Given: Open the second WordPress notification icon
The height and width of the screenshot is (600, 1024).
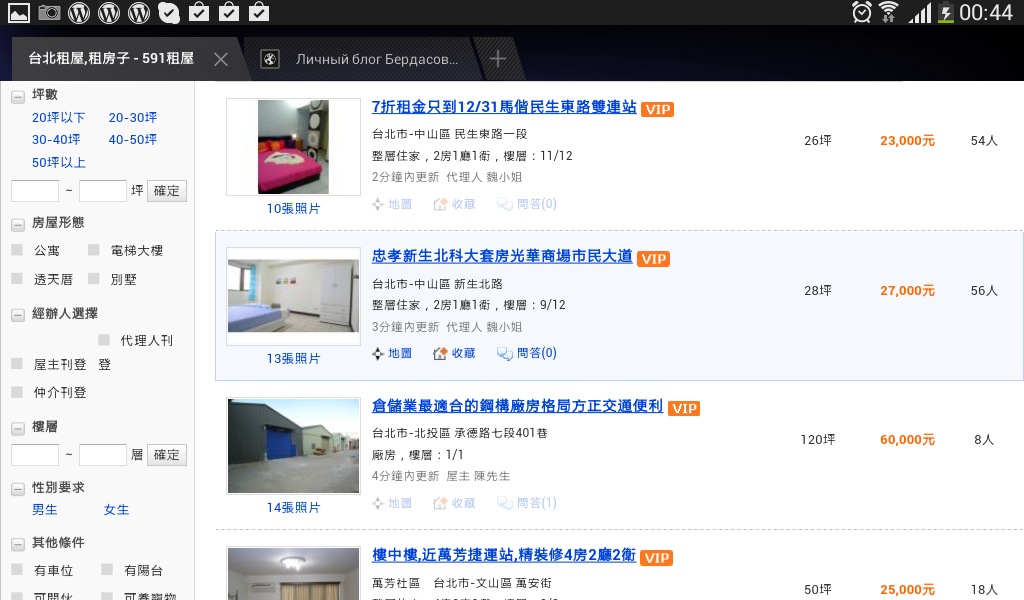Looking at the screenshot, I should click(x=109, y=12).
